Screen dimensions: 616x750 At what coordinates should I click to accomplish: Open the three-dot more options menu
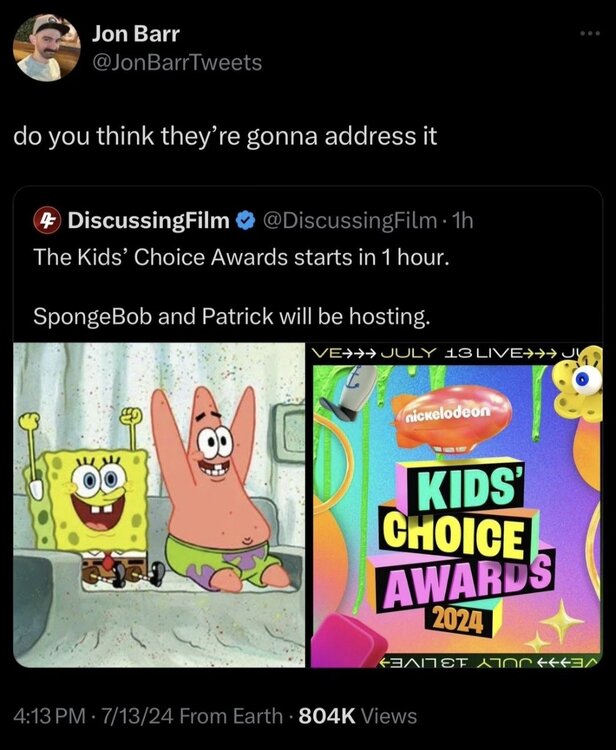point(590,33)
